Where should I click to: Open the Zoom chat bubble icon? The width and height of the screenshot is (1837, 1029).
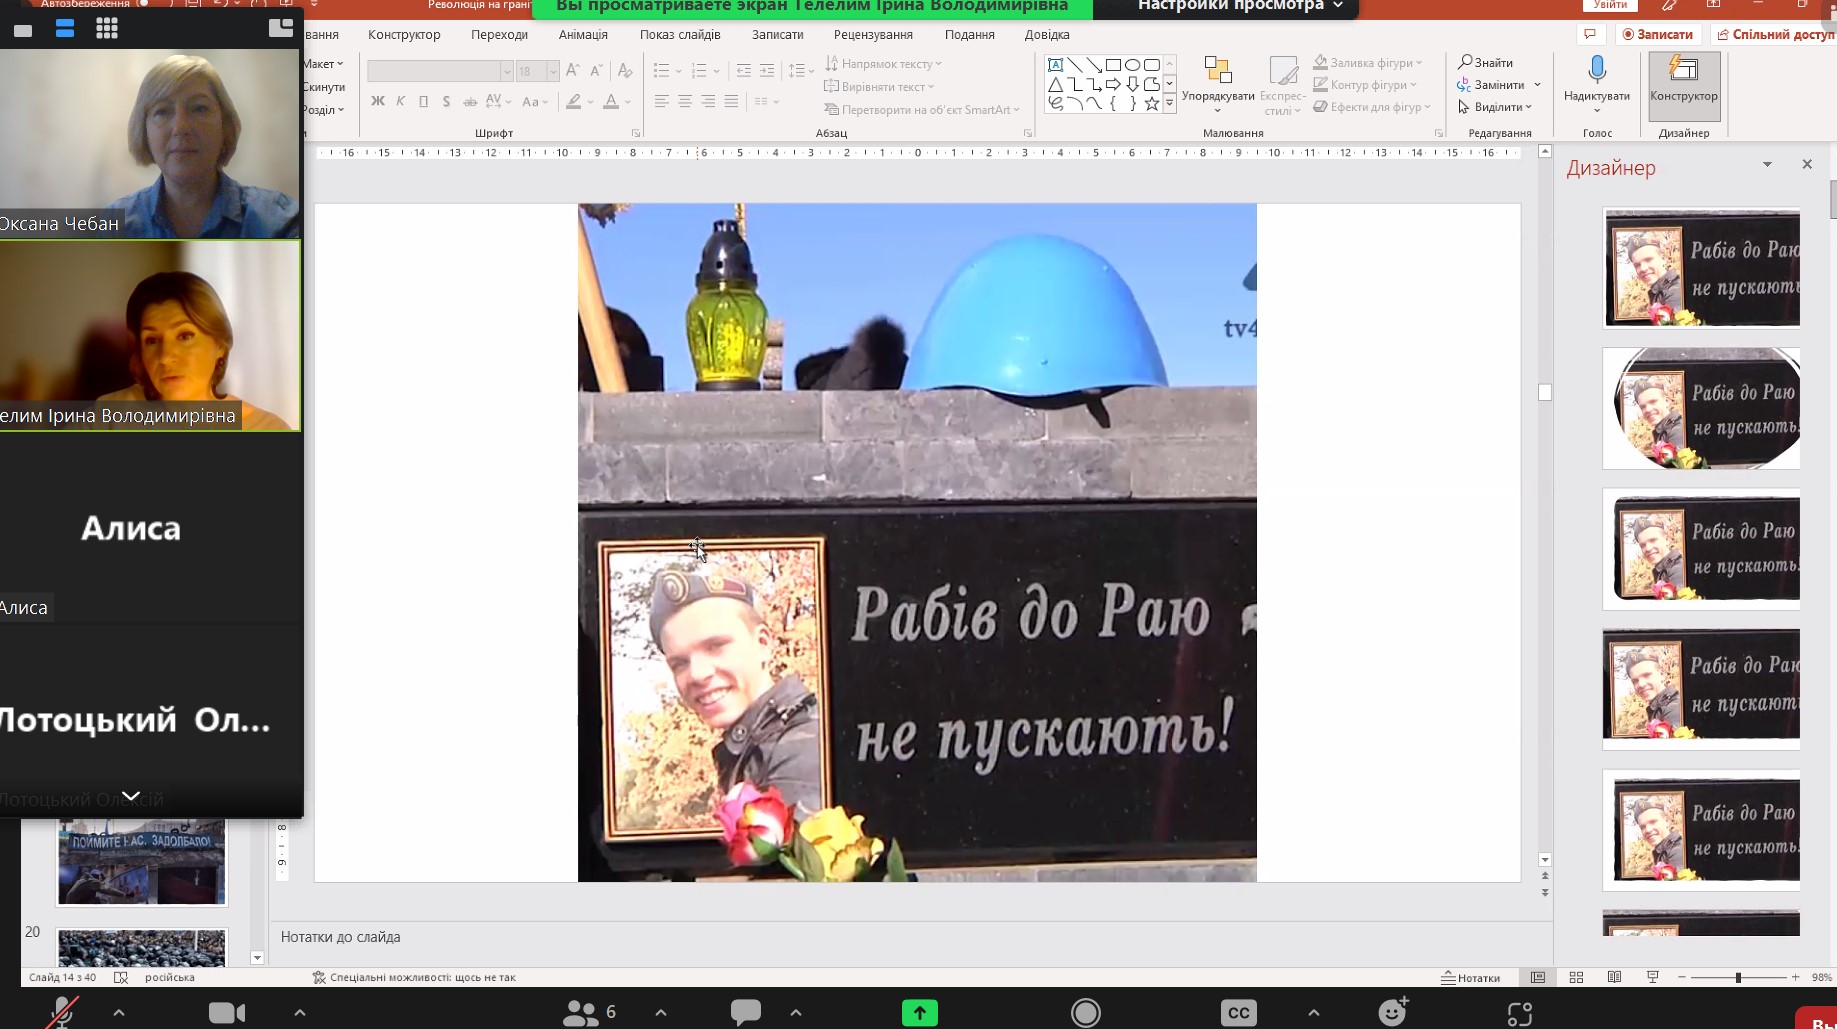[x=745, y=1012]
